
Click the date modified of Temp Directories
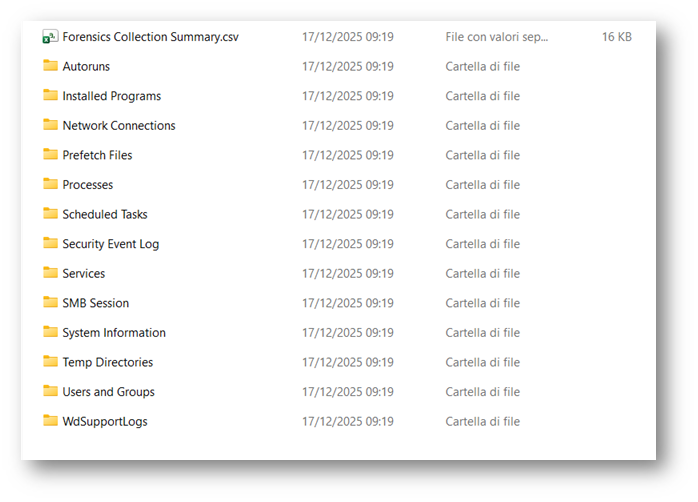348,362
